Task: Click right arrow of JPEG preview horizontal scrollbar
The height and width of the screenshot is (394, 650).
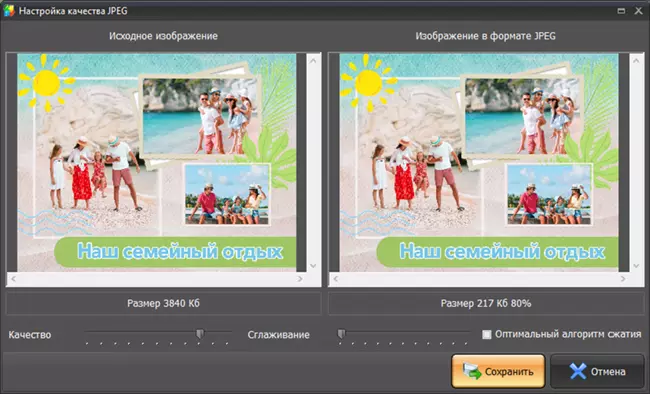Action: (x=623, y=279)
